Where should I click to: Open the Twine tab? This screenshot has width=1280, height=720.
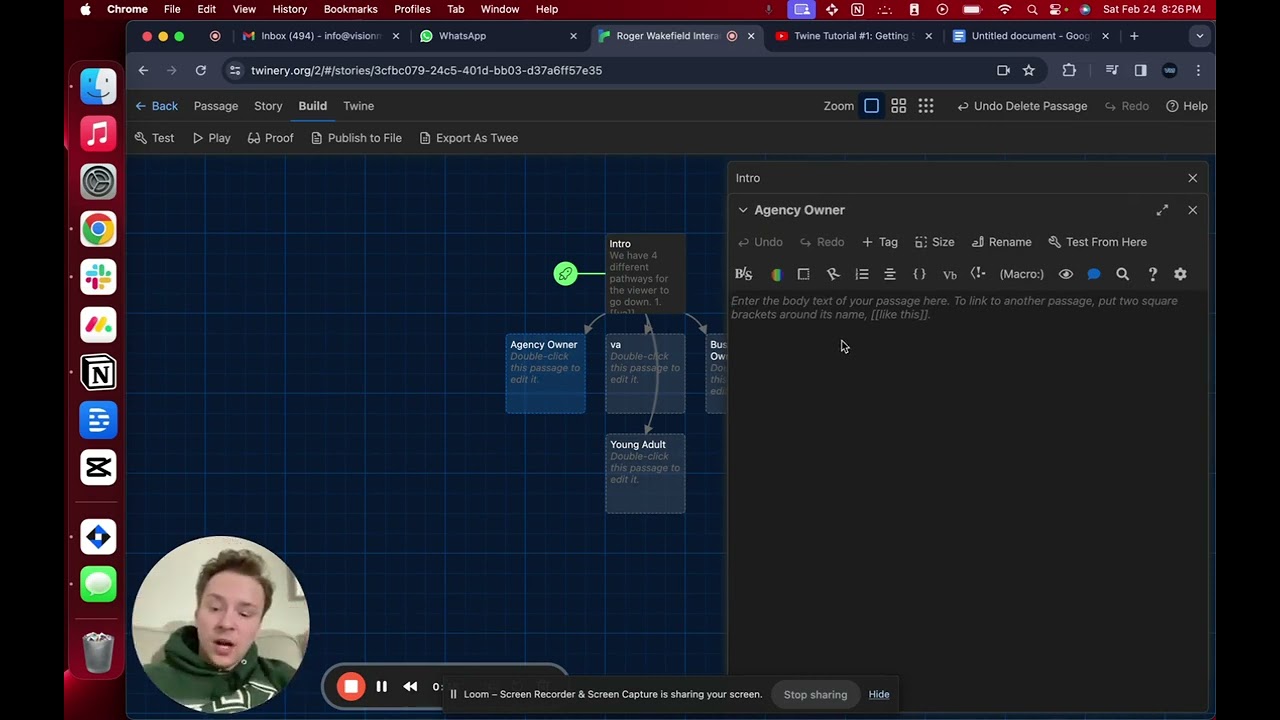[358, 106]
